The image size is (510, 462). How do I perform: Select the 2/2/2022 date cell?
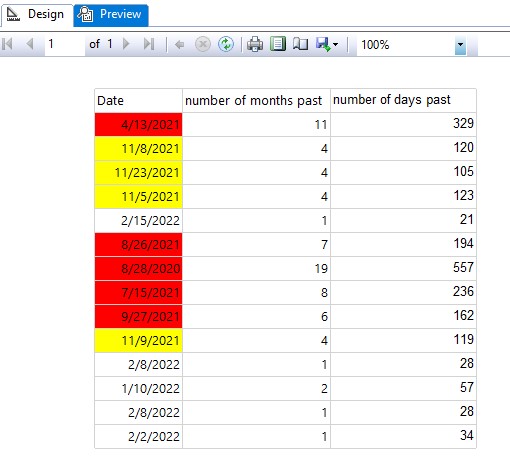[x=138, y=436]
